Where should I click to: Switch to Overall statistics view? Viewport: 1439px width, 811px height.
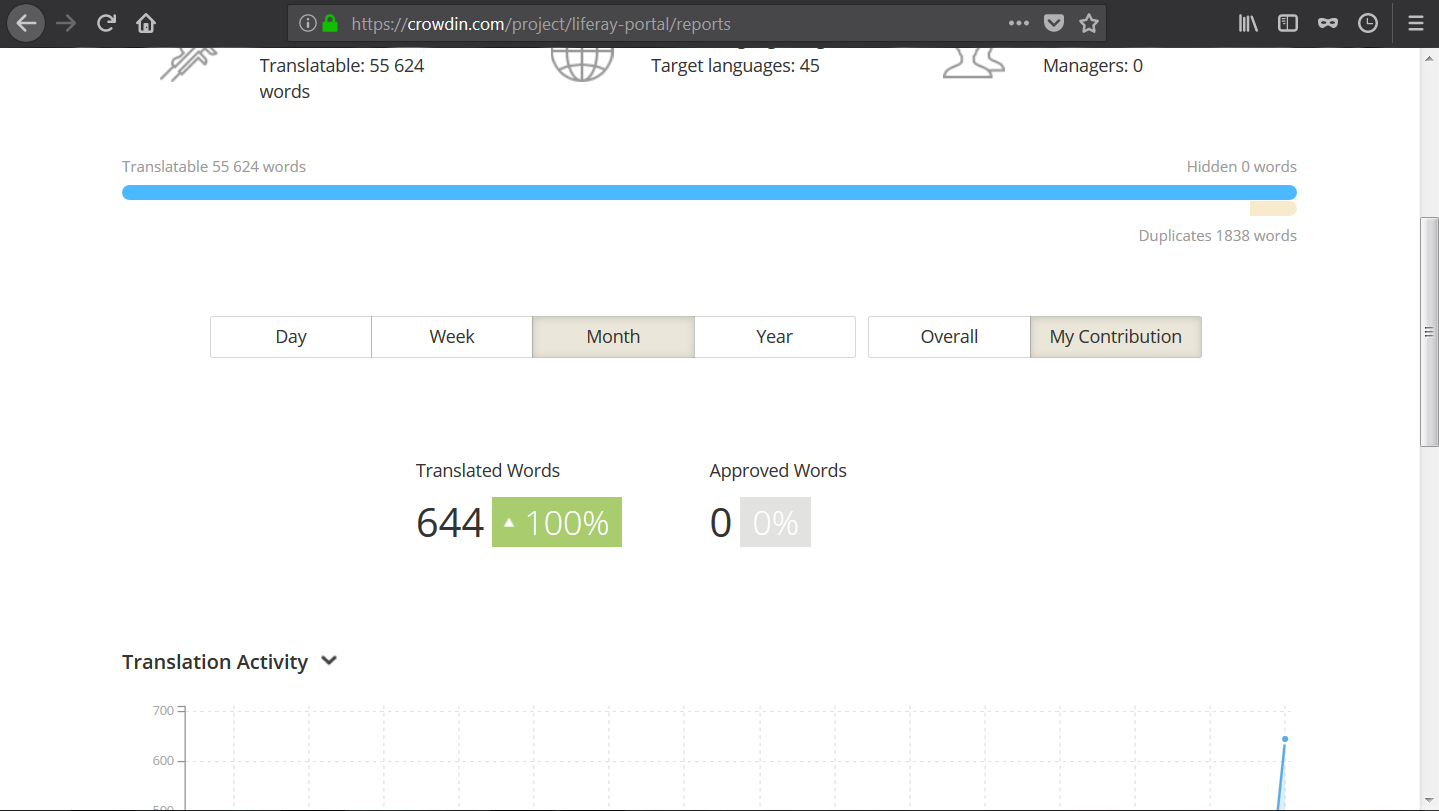tap(949, 337)
